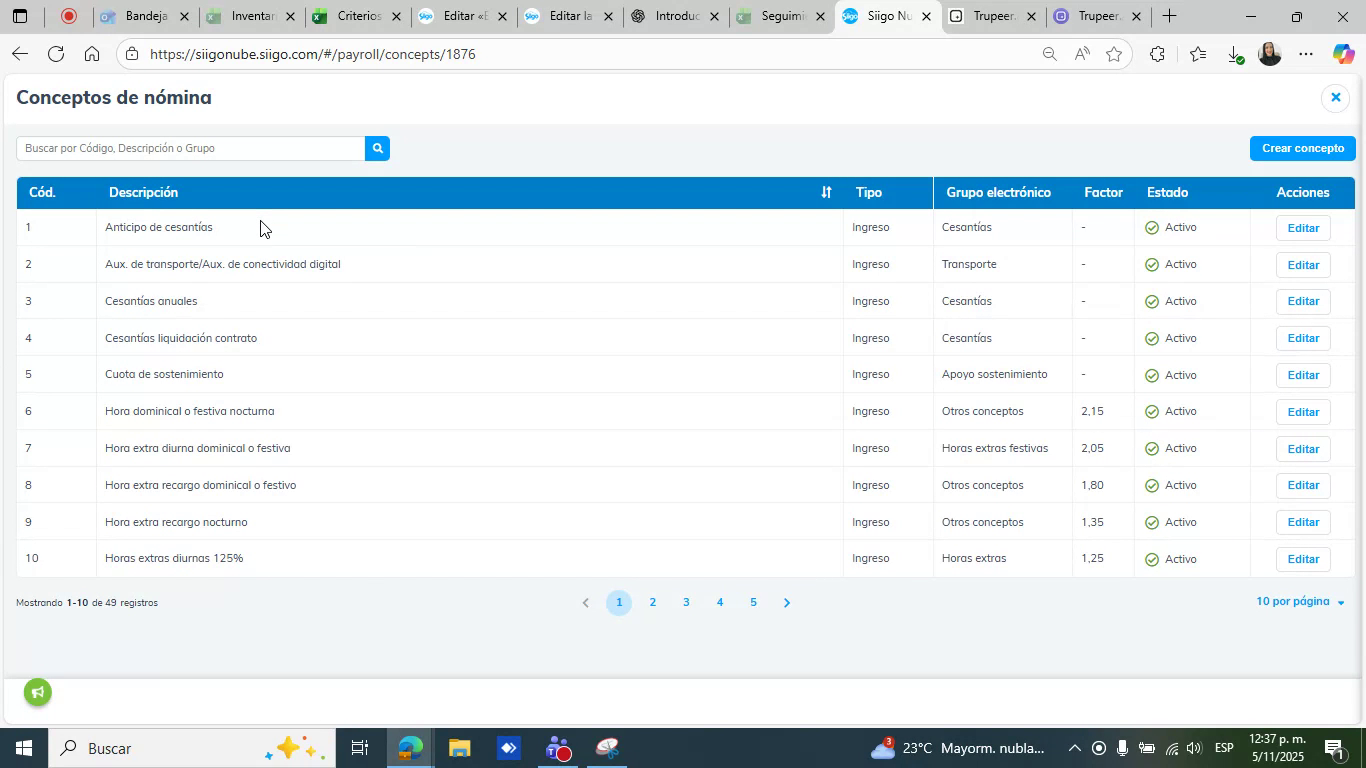Image resolution: width=1366 pixels, height=768 pixels.
Task: Navigate back in the browser
Action: pos(19,54)
